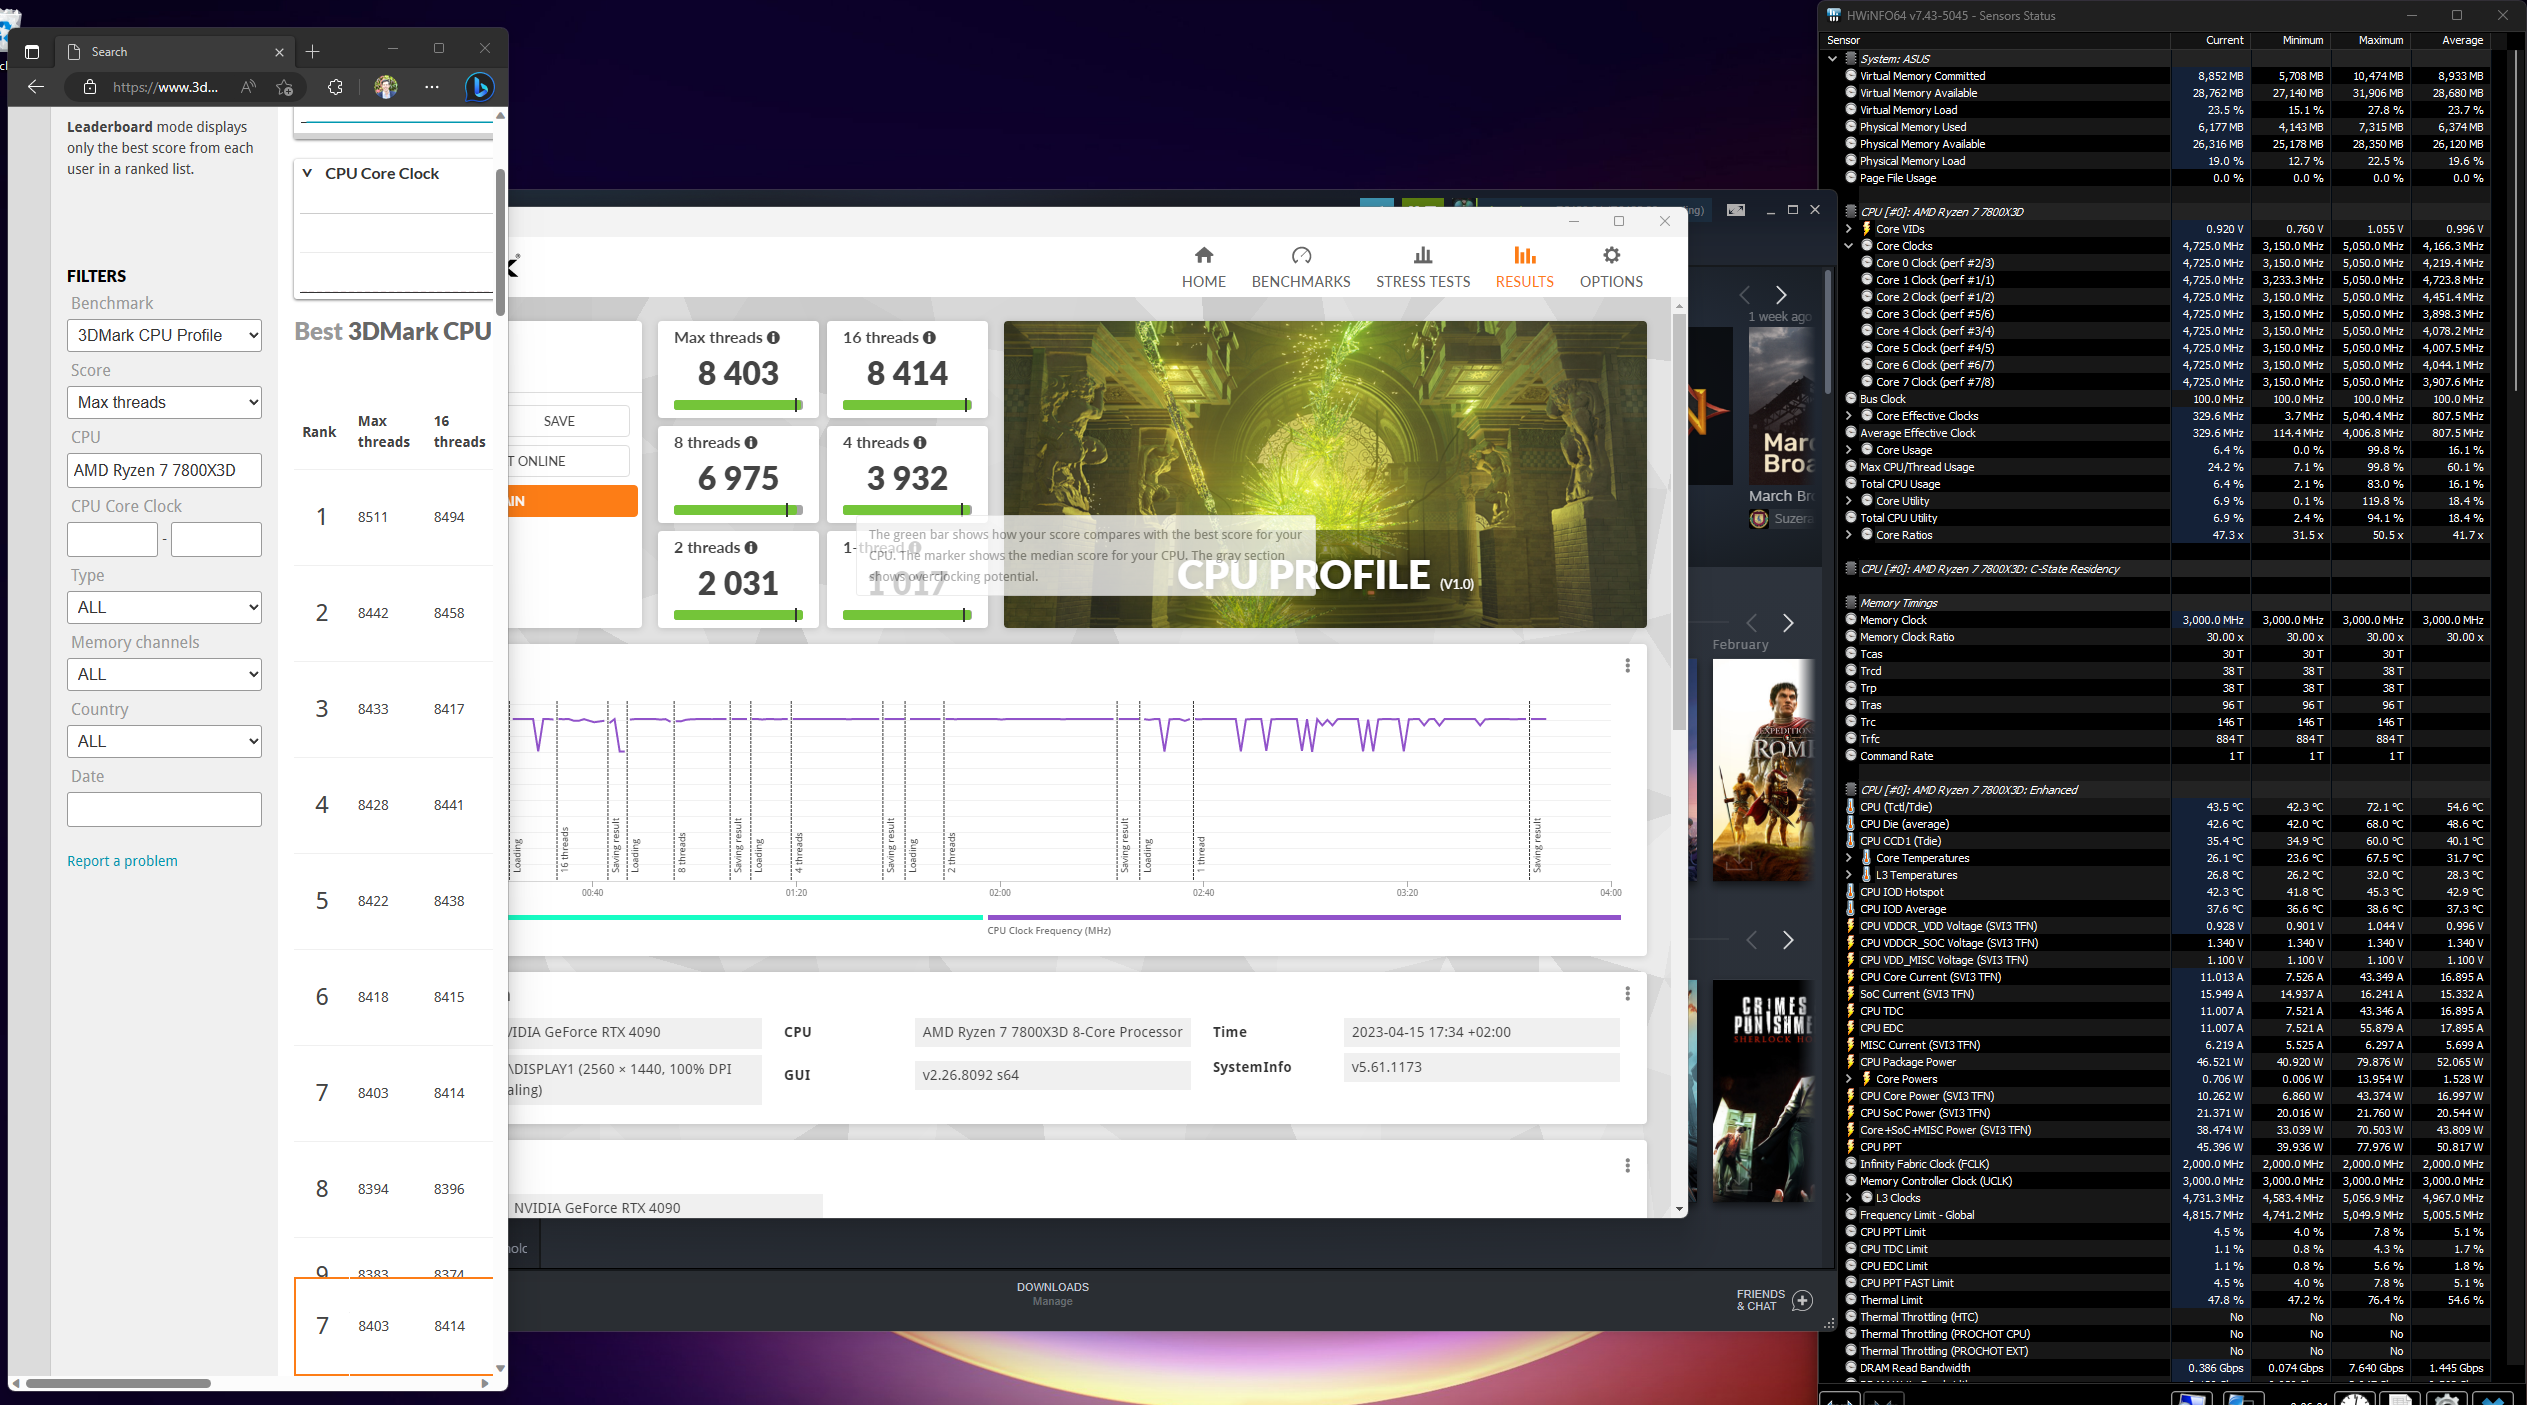Image resolution: width=2527 pixels, height=1405 pixels.
Task: Next arrow in Steam February shelf
Action: pyautogui.click(x=1788, y=623)
